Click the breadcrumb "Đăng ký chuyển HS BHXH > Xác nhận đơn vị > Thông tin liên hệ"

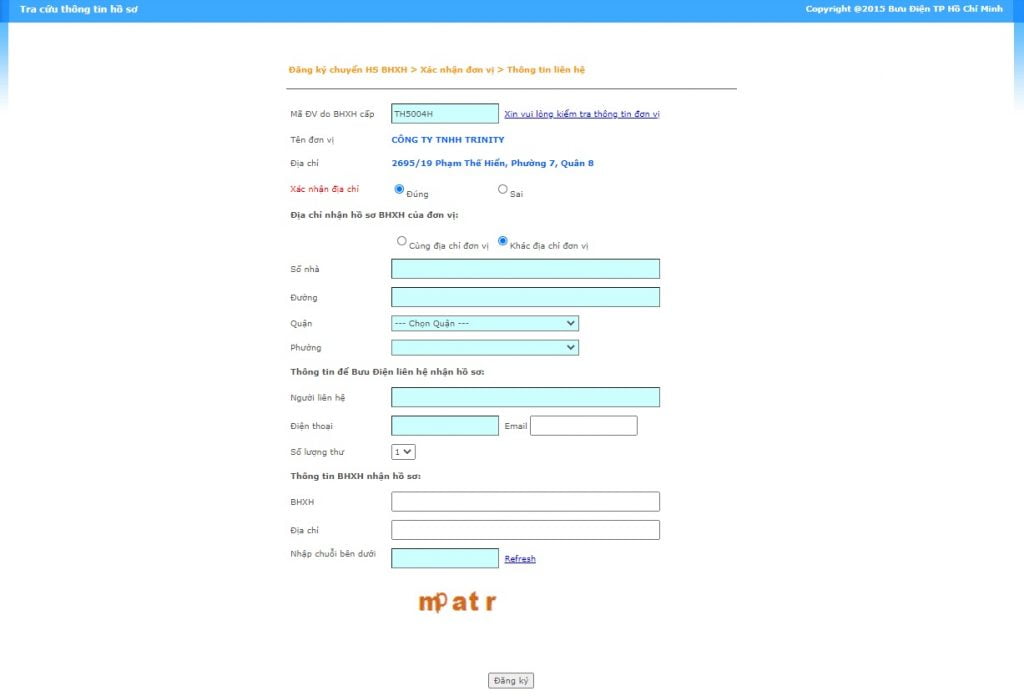click(x=436, y=70)
